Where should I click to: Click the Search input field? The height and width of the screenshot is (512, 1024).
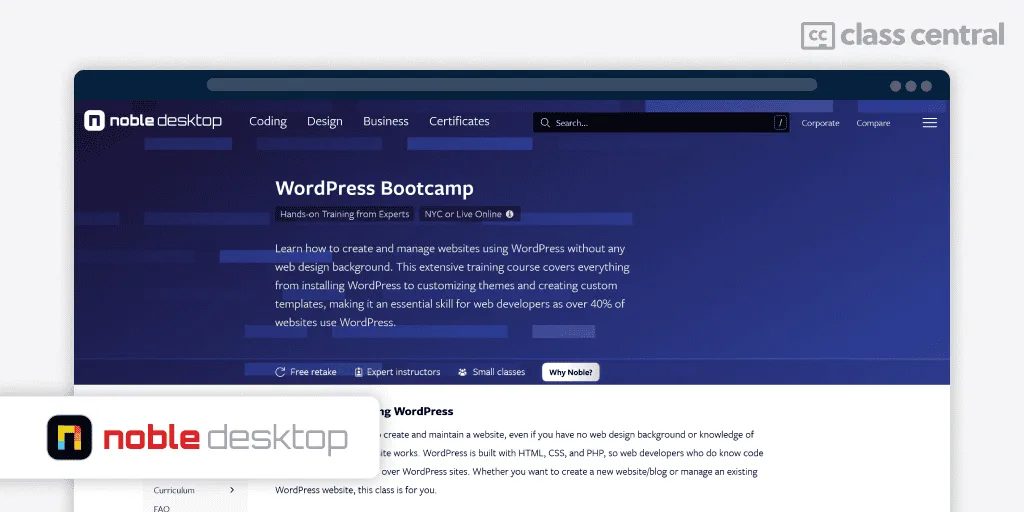coord(661,123)
